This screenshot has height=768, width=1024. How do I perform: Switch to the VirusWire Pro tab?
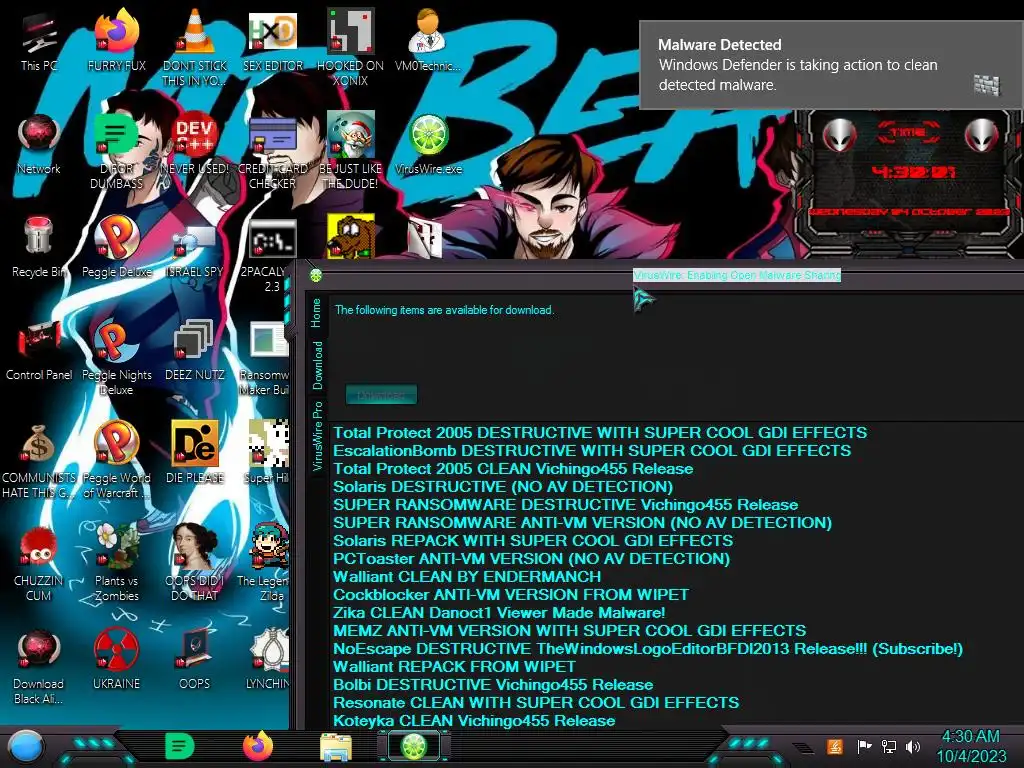point(317,436)
